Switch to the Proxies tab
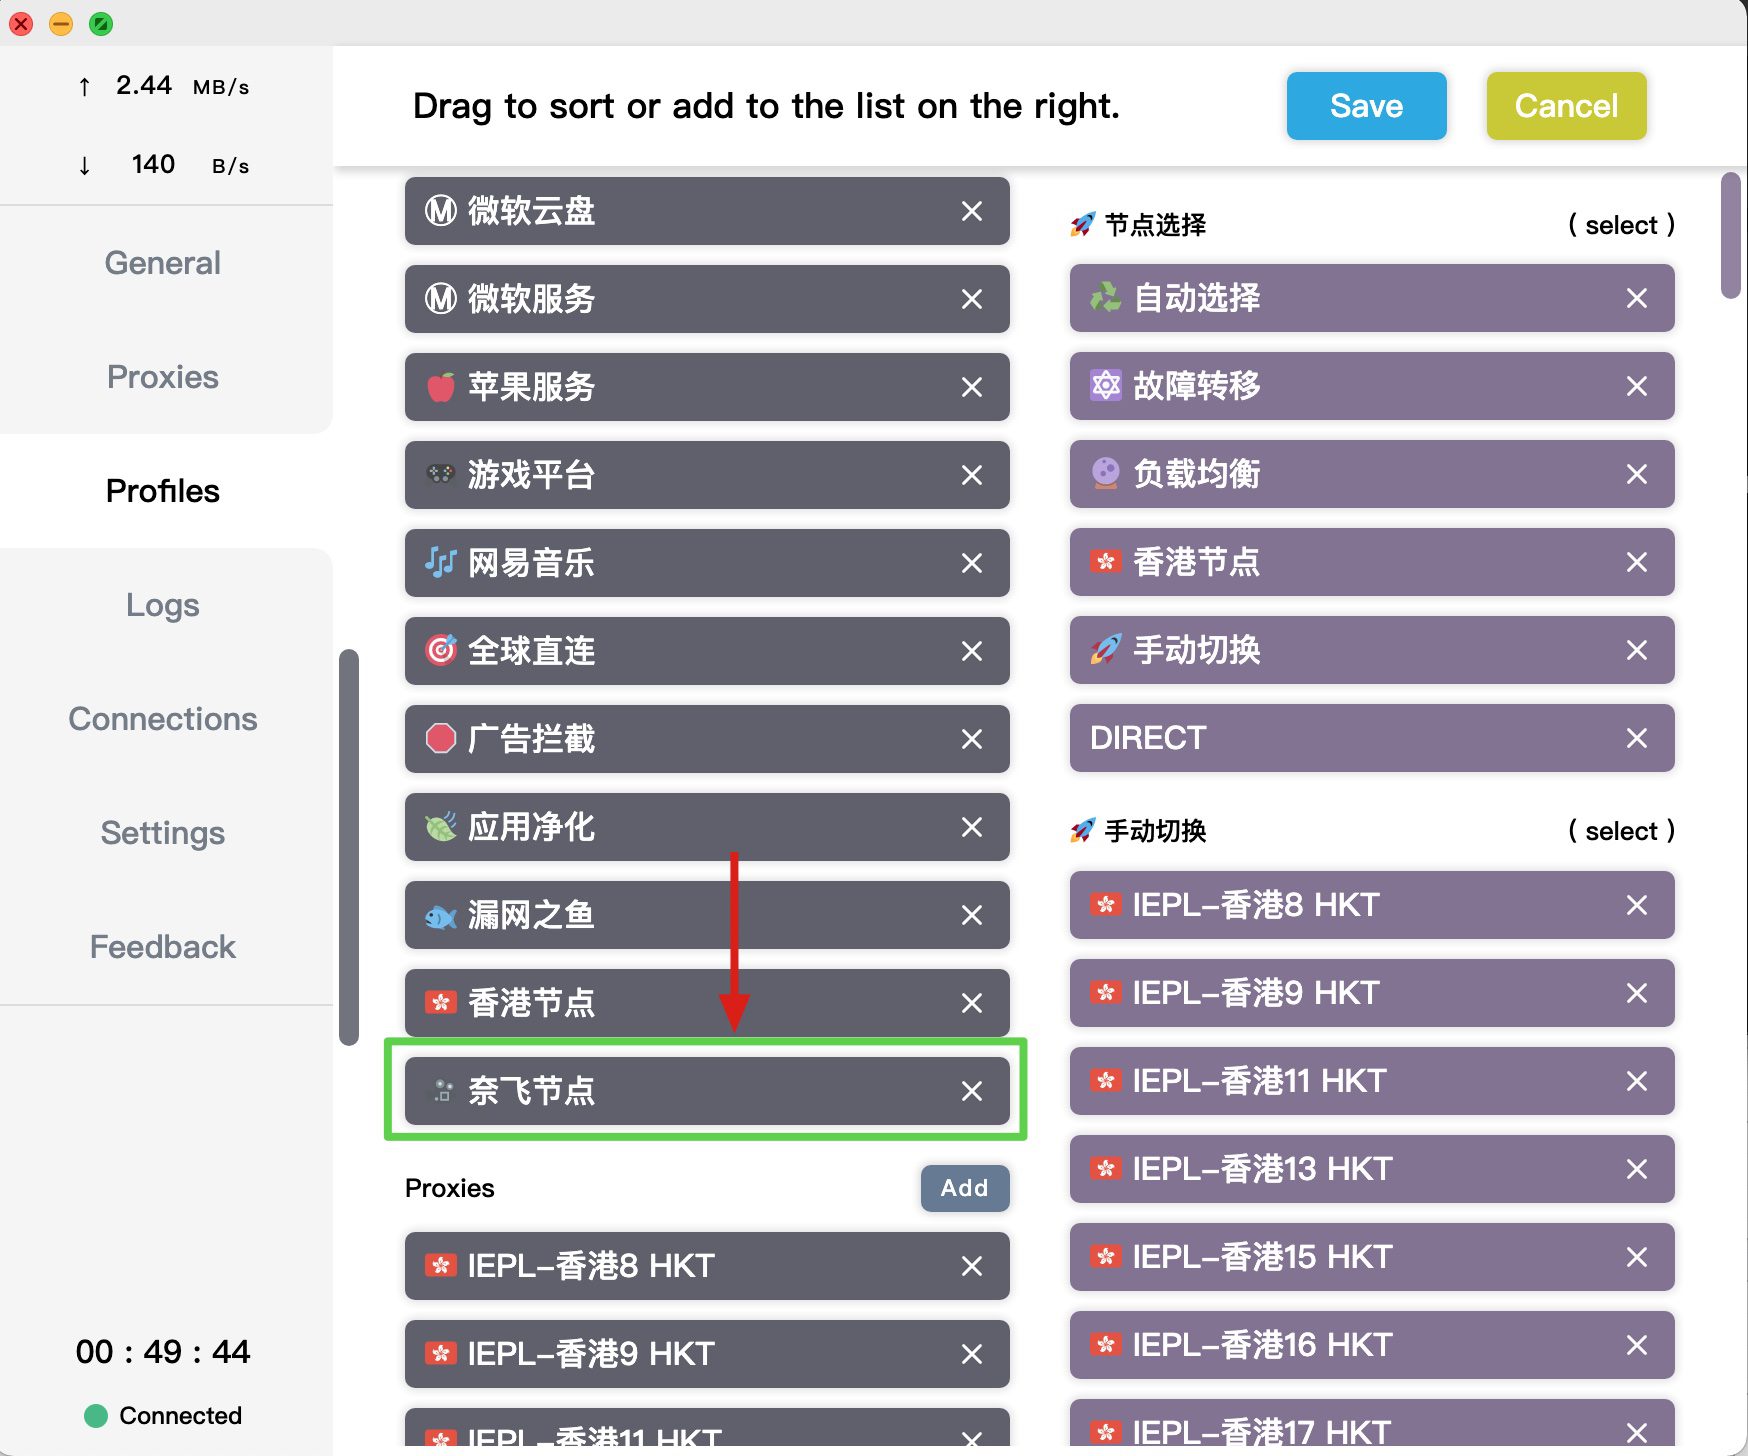The height and width of the screenshot is (1456, 1748). point(163,377)
